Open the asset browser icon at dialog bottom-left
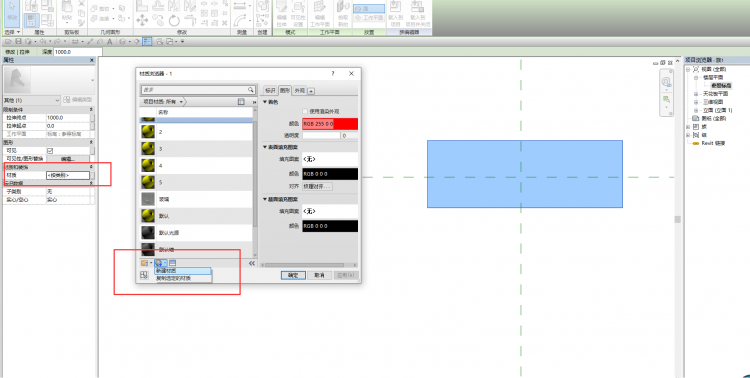 point(143,275)
